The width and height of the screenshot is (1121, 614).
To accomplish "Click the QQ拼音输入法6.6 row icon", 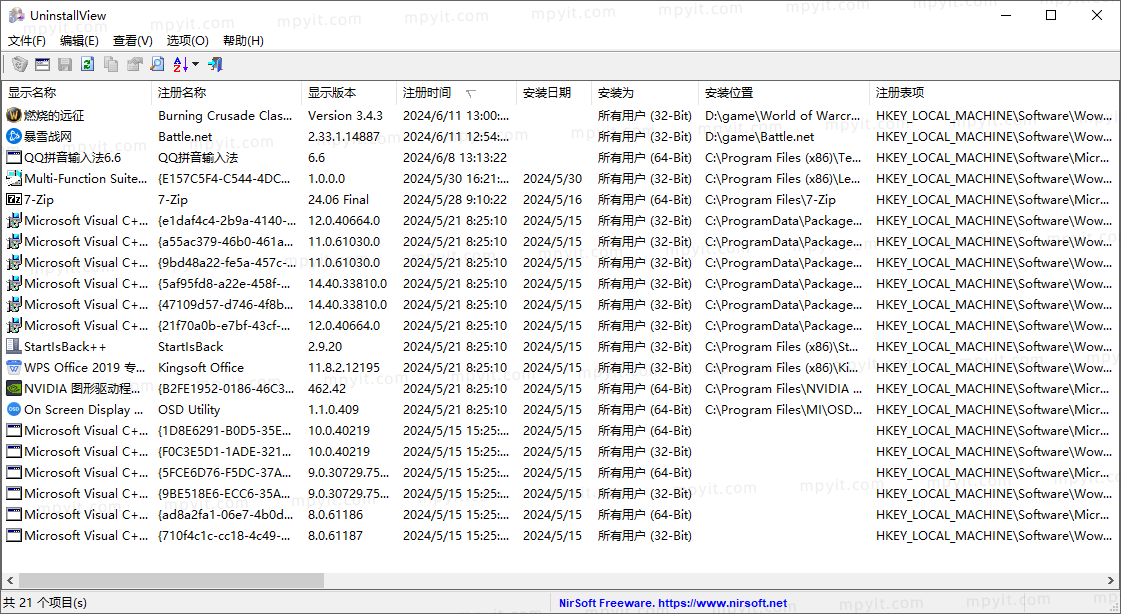I will click(14, 157).
